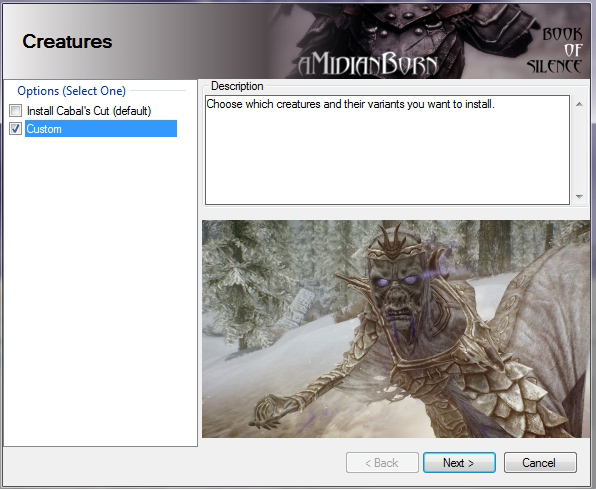Screen dimensions: 596x489
Task: Go back with the Back button
Action: pos(382,462)
